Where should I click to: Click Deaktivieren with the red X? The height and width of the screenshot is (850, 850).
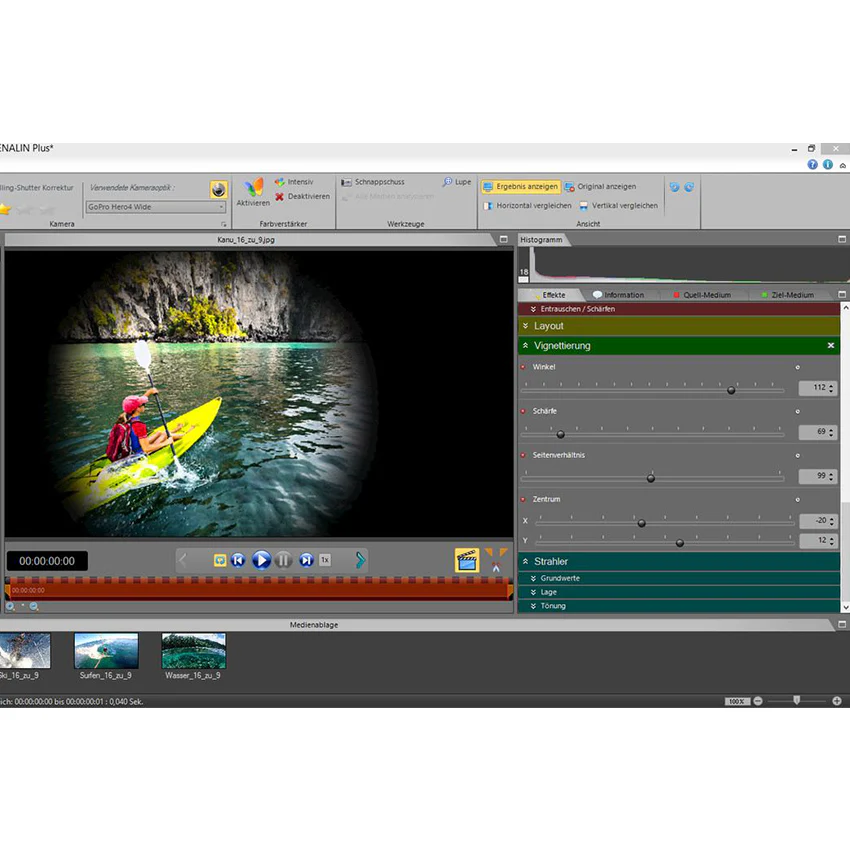tap(302, 196)
